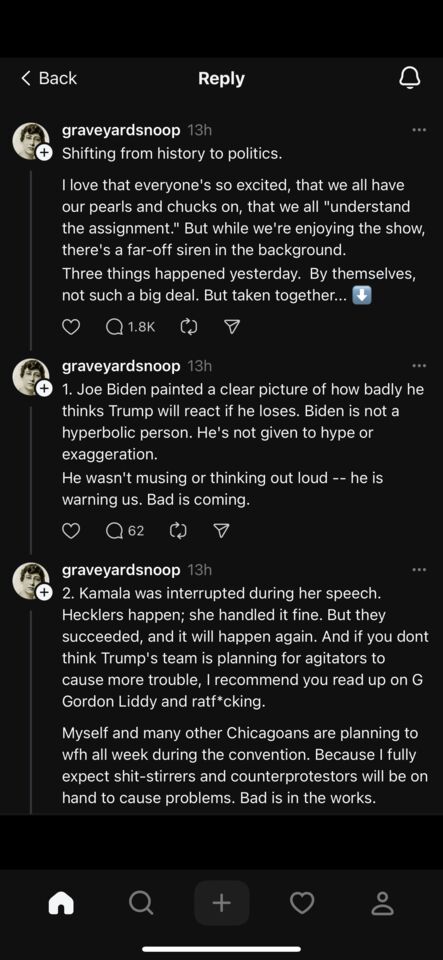Open the 1.8K replies on first post
This screenshot has height=960, width=443.
(130, 328)
